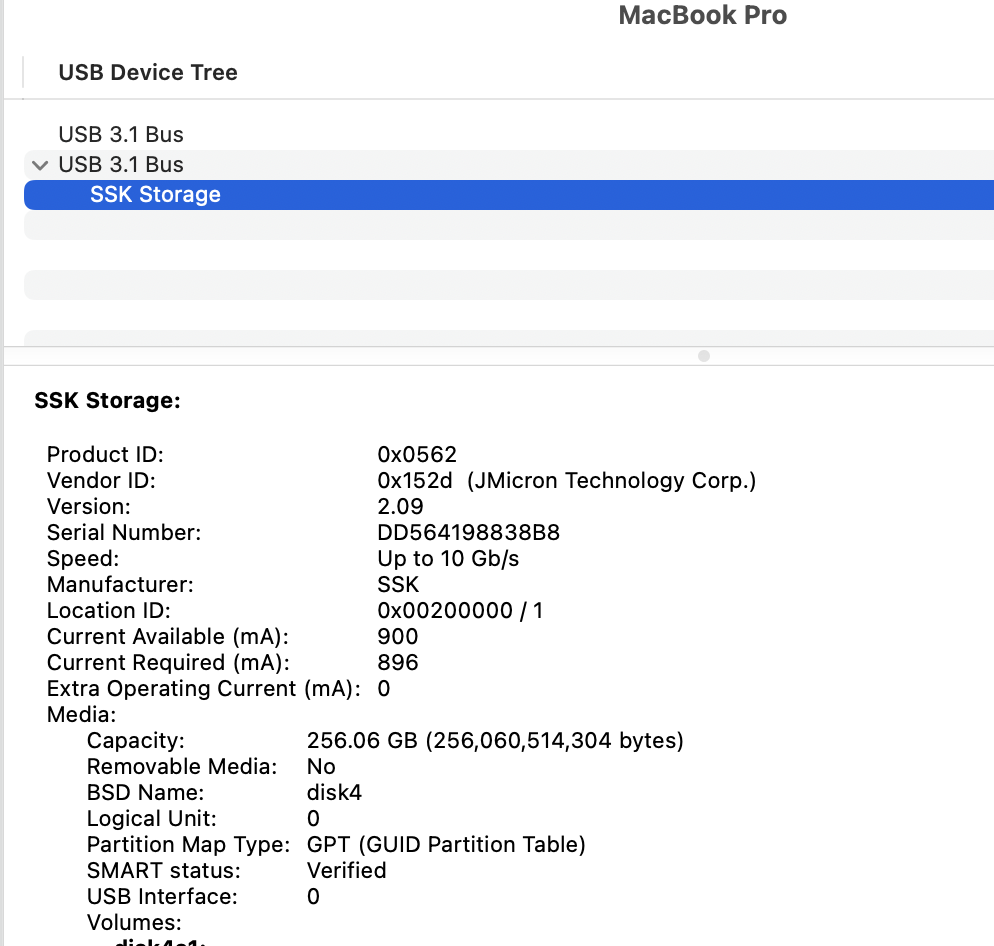Click the Serial Number: label
Viewport: 994px width, 946px height.
coord(124,533)
